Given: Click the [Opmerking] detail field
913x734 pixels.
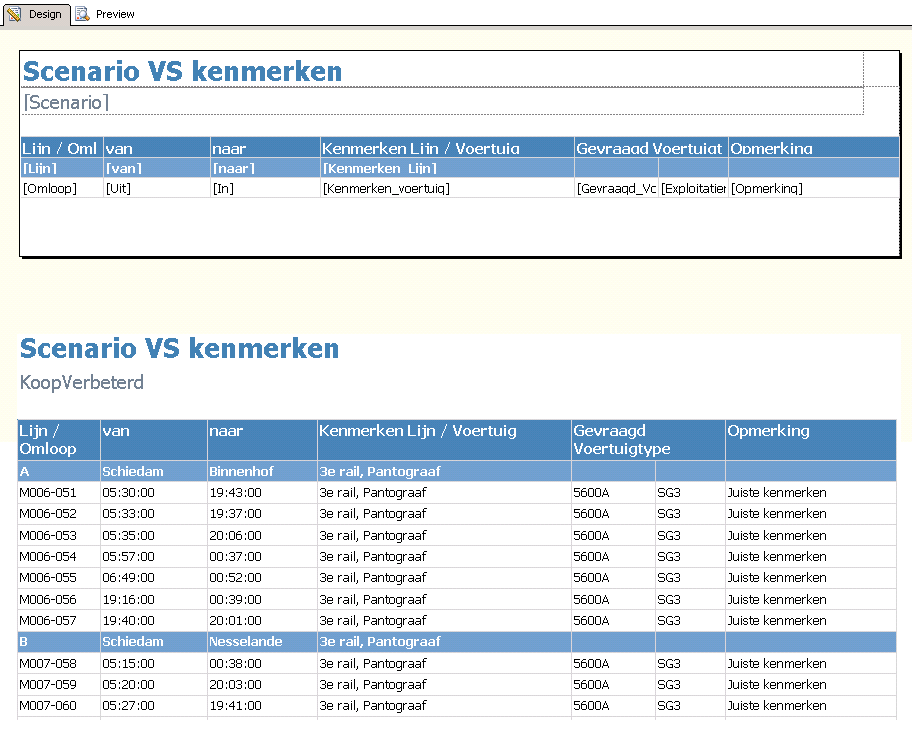Looking at the screenshot, I should pos(813,188).
